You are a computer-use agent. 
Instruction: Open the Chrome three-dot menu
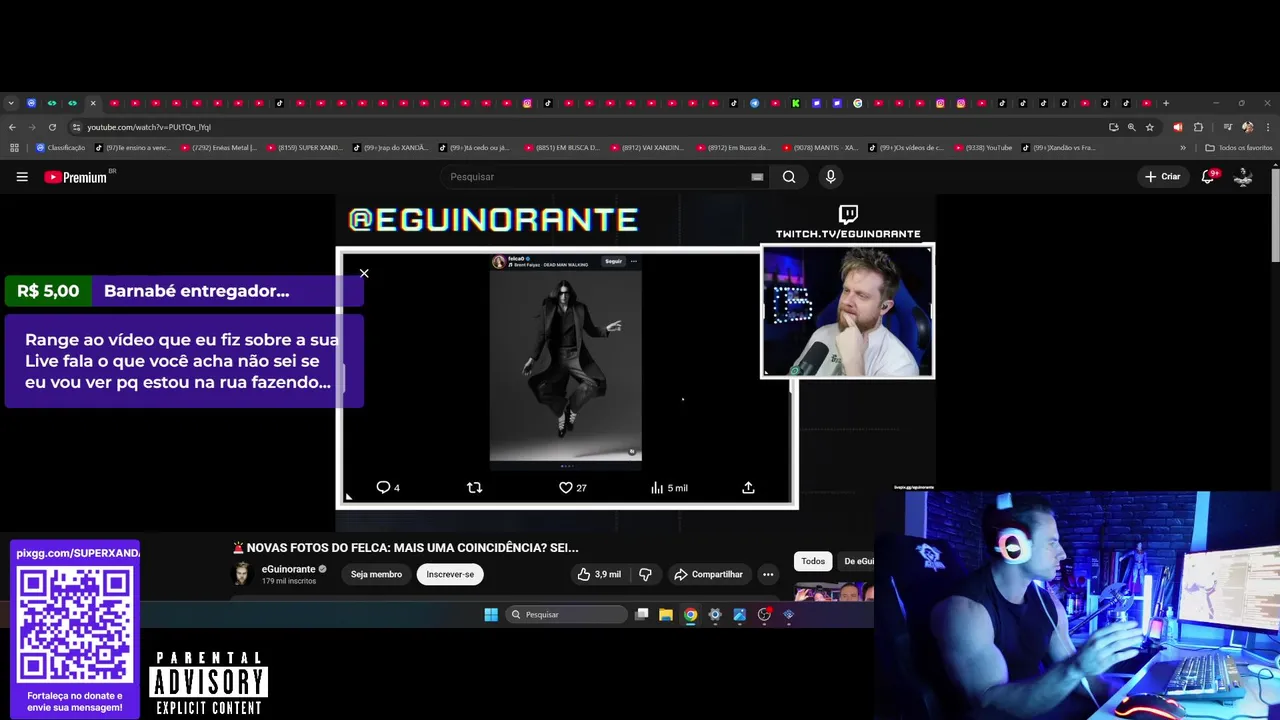1266,127
